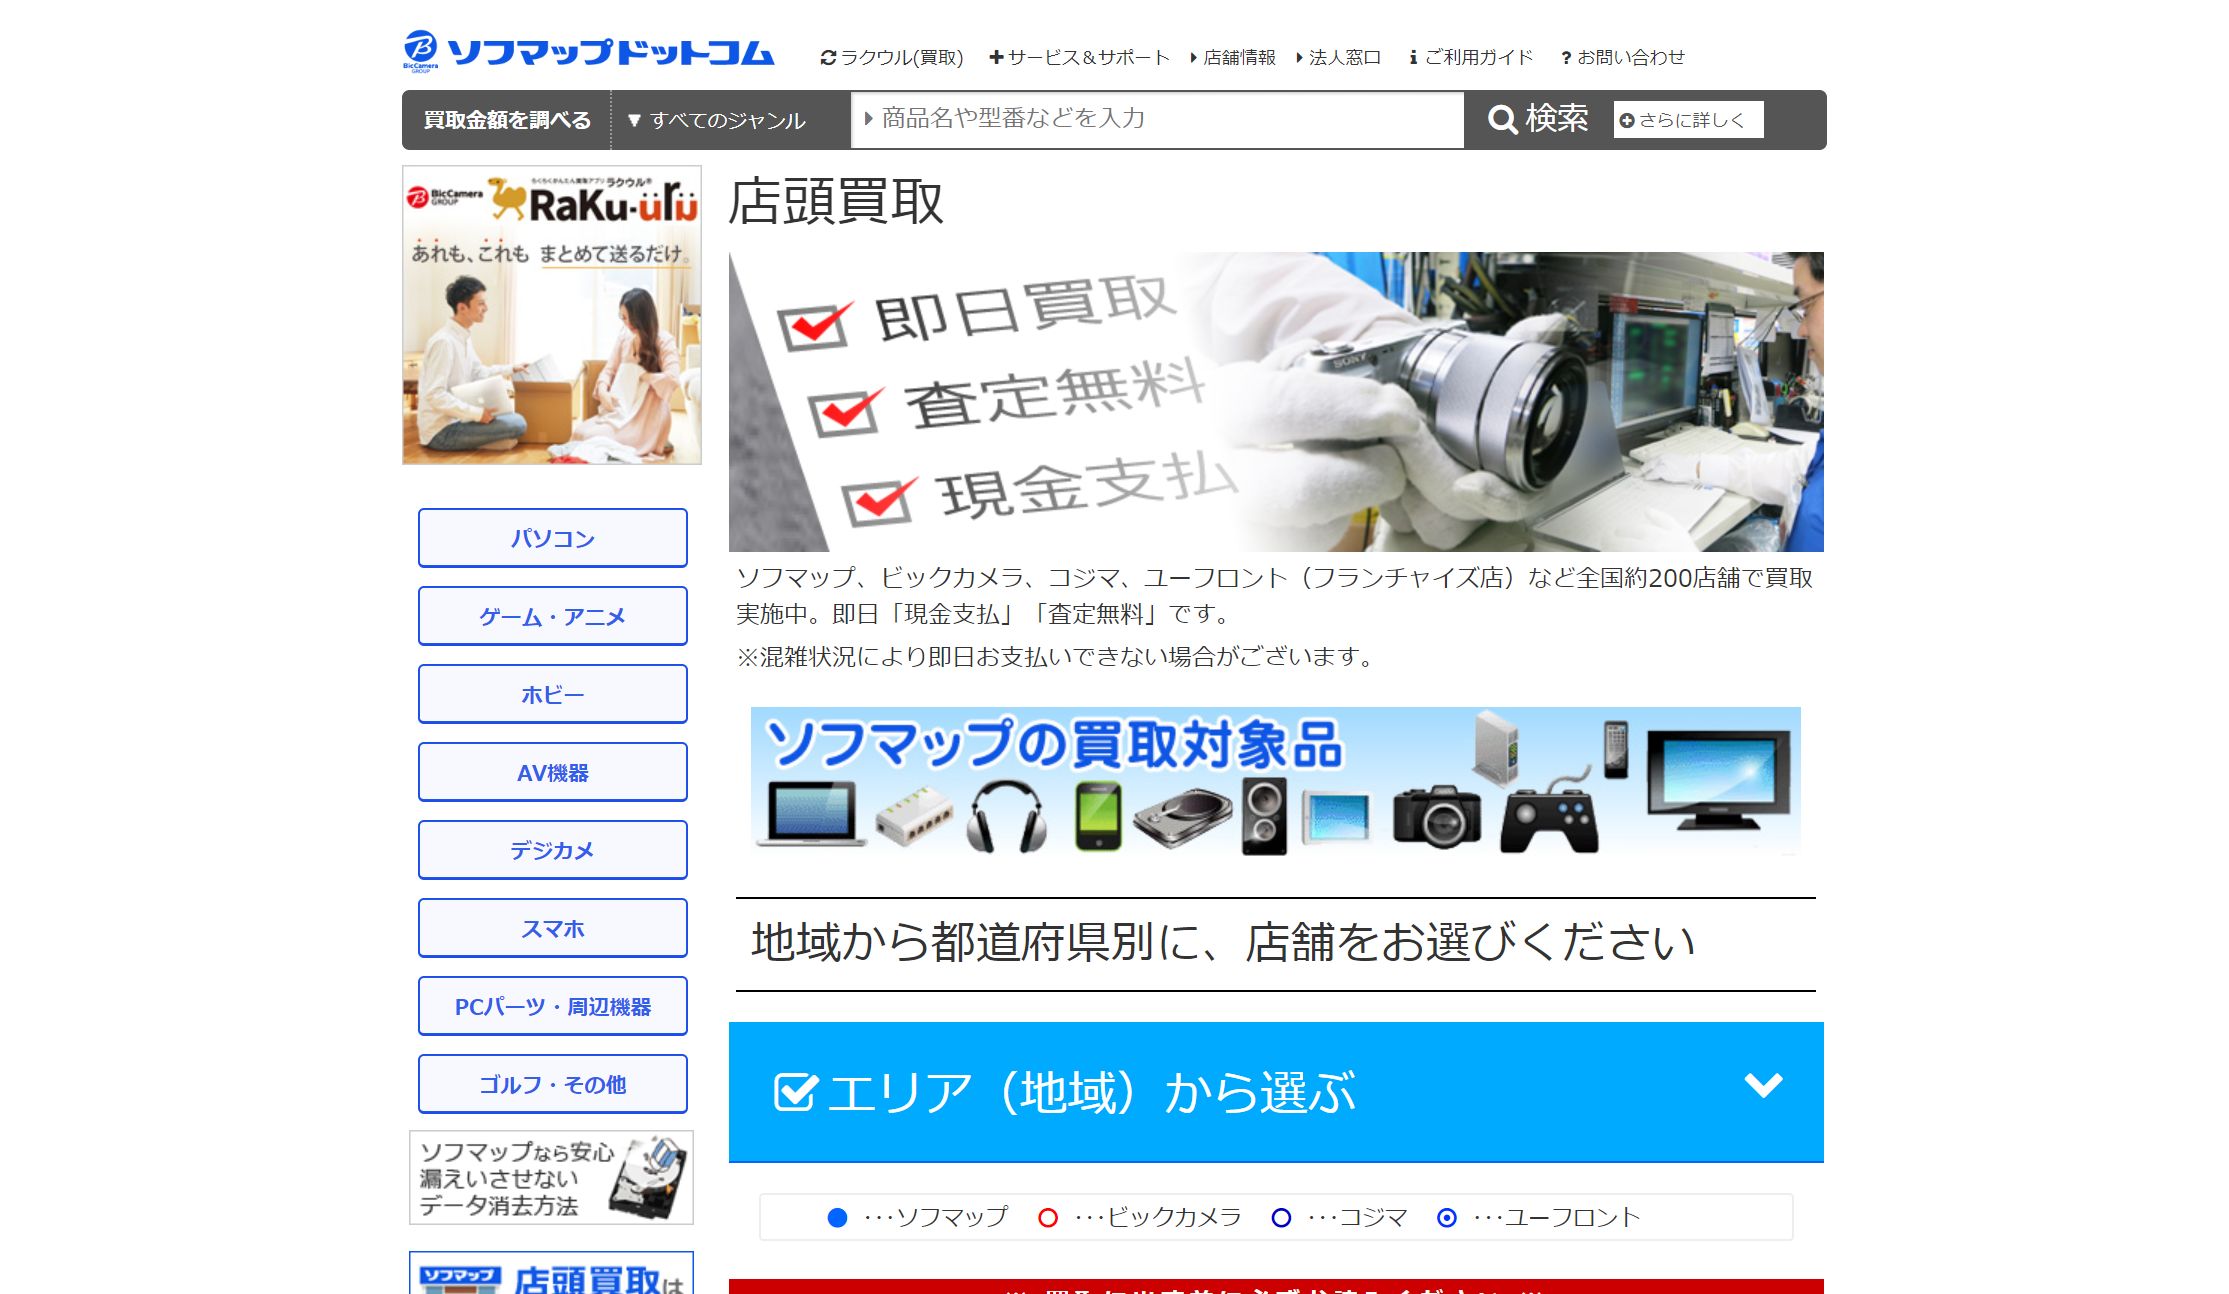This screenshot has height=1294, width=2229.
Task: Open 店舗情報 menu
Action: (1232, 58)
